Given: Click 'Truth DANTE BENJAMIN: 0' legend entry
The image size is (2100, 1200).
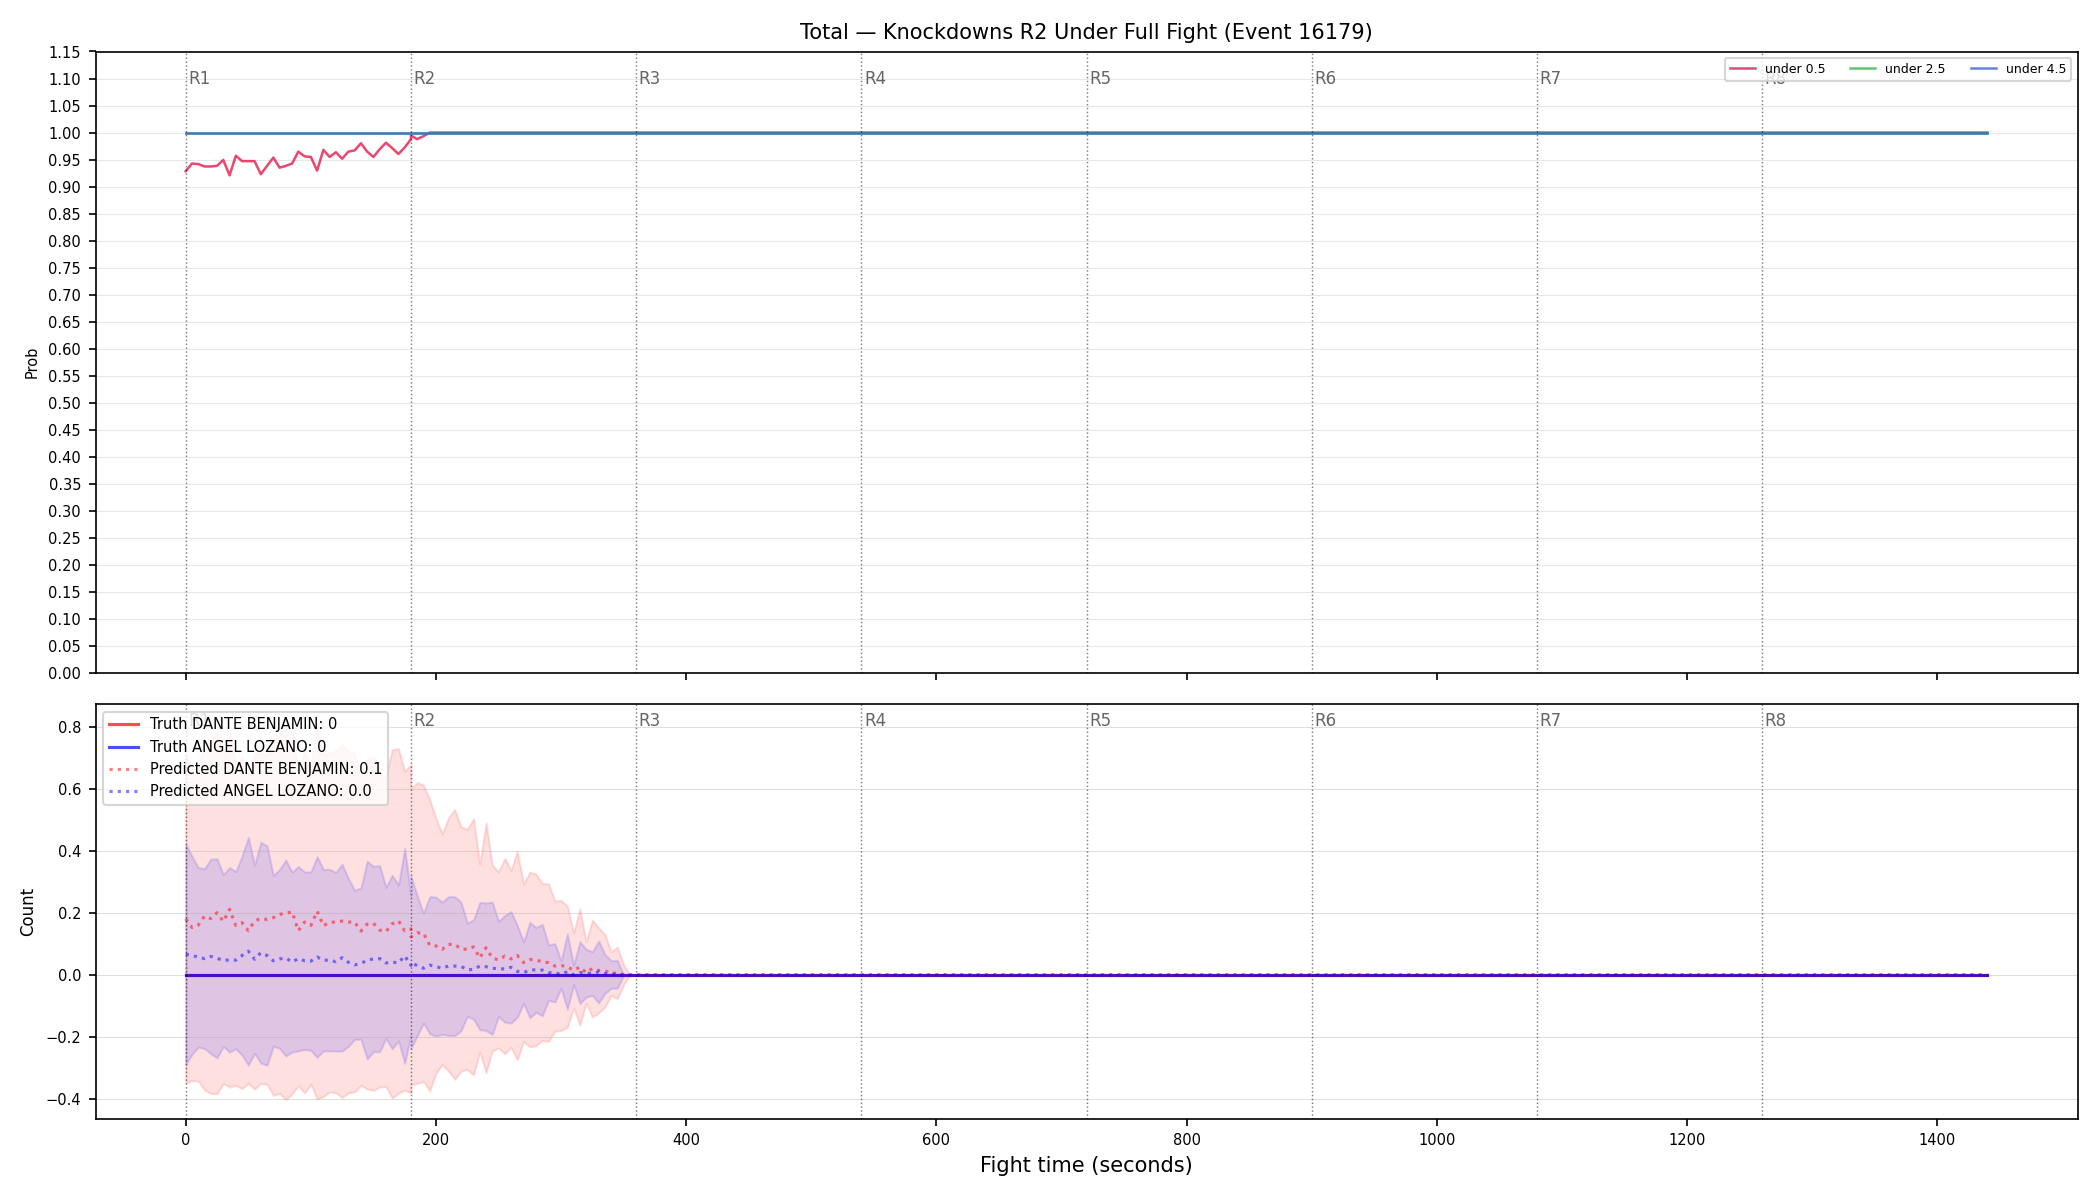Looking at the screenshot, I should [x=222, y=724].
